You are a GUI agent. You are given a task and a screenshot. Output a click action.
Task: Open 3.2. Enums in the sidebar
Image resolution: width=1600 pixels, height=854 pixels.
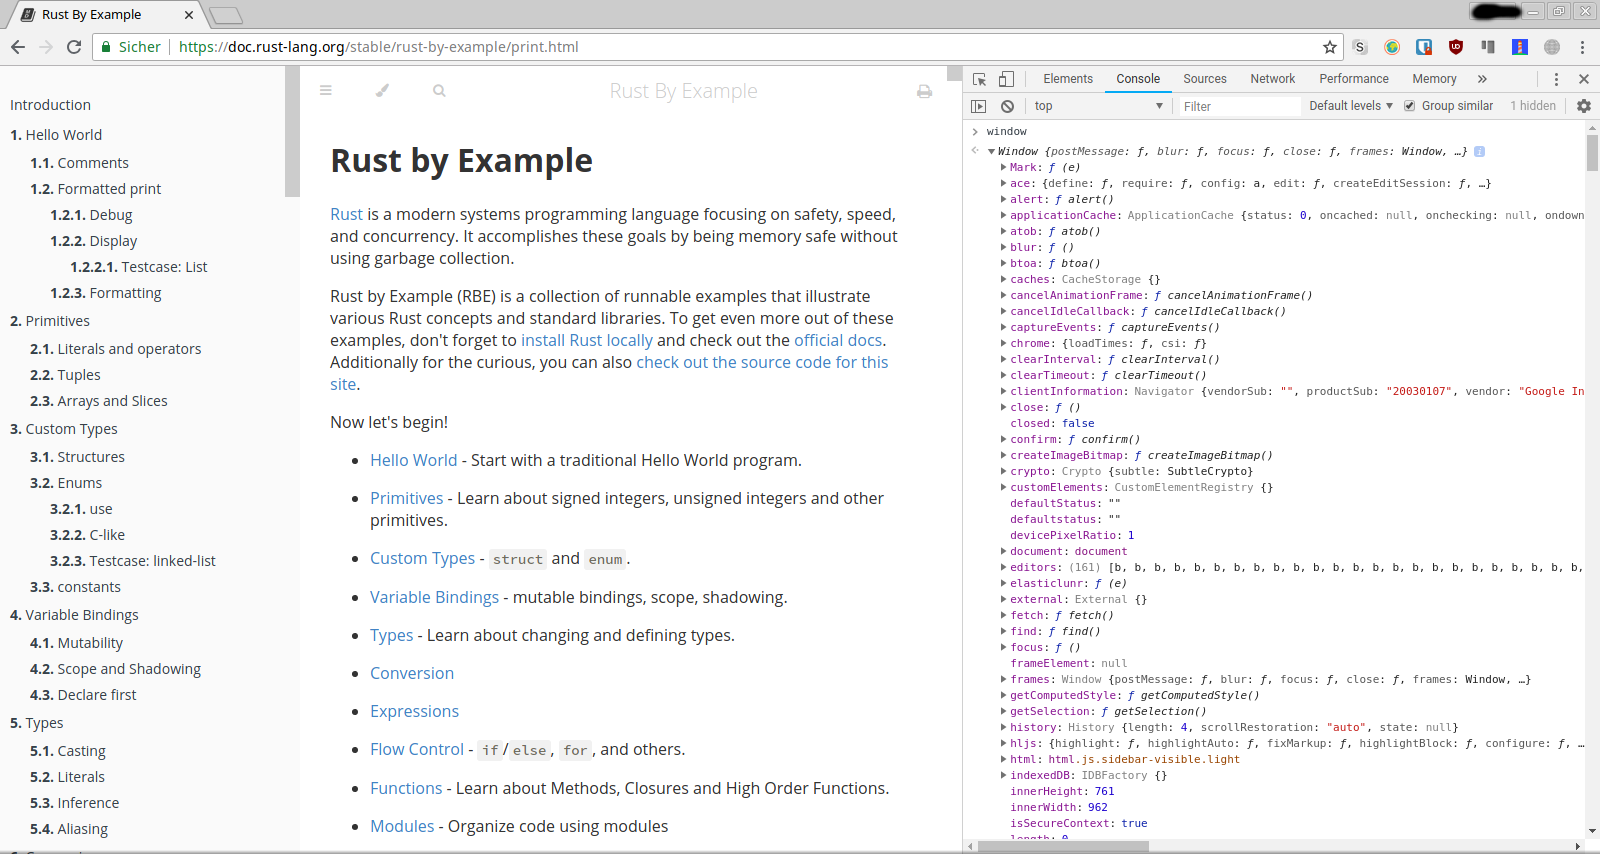coord(66,483)
